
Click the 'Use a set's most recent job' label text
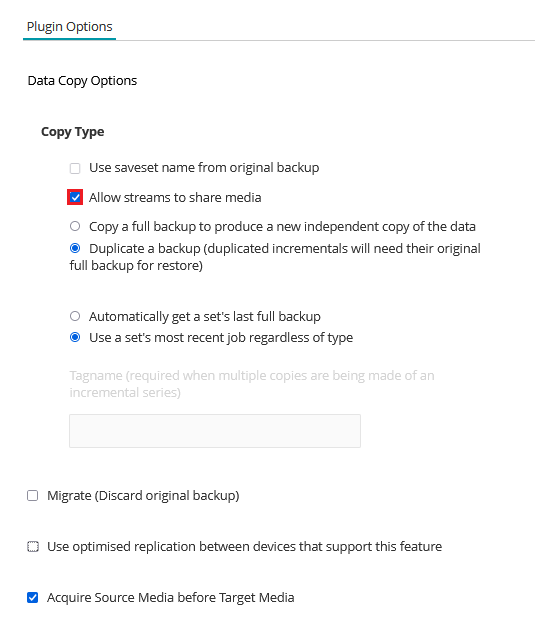221,338
